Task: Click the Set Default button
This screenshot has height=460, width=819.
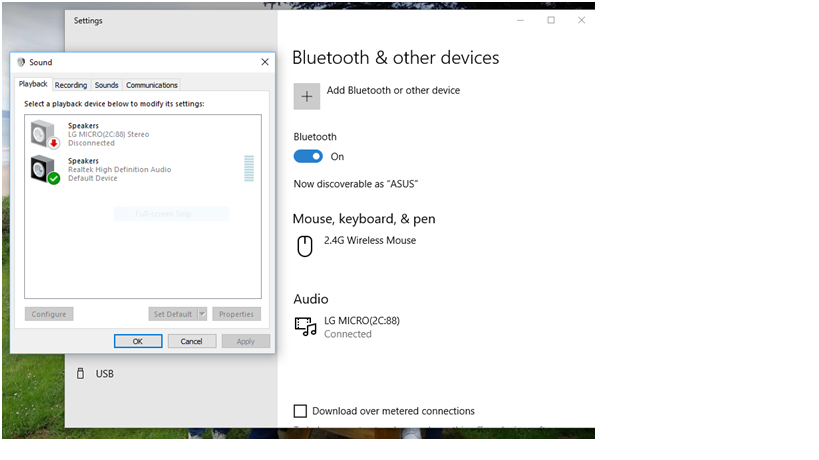Action: point(173,314)
